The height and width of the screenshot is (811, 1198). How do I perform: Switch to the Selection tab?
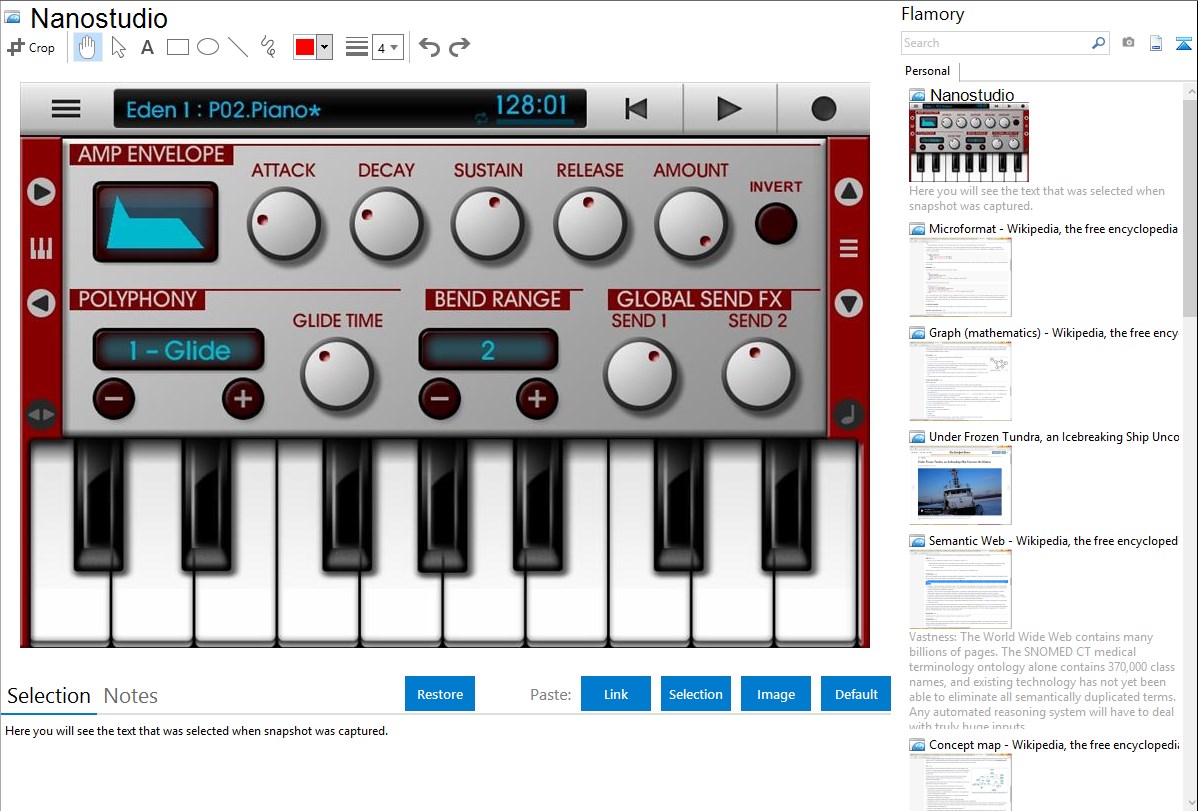(x=49, y=696)
